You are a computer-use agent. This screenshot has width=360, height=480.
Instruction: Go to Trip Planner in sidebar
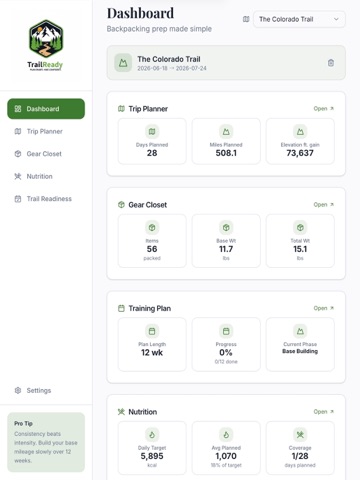[46, 131]
